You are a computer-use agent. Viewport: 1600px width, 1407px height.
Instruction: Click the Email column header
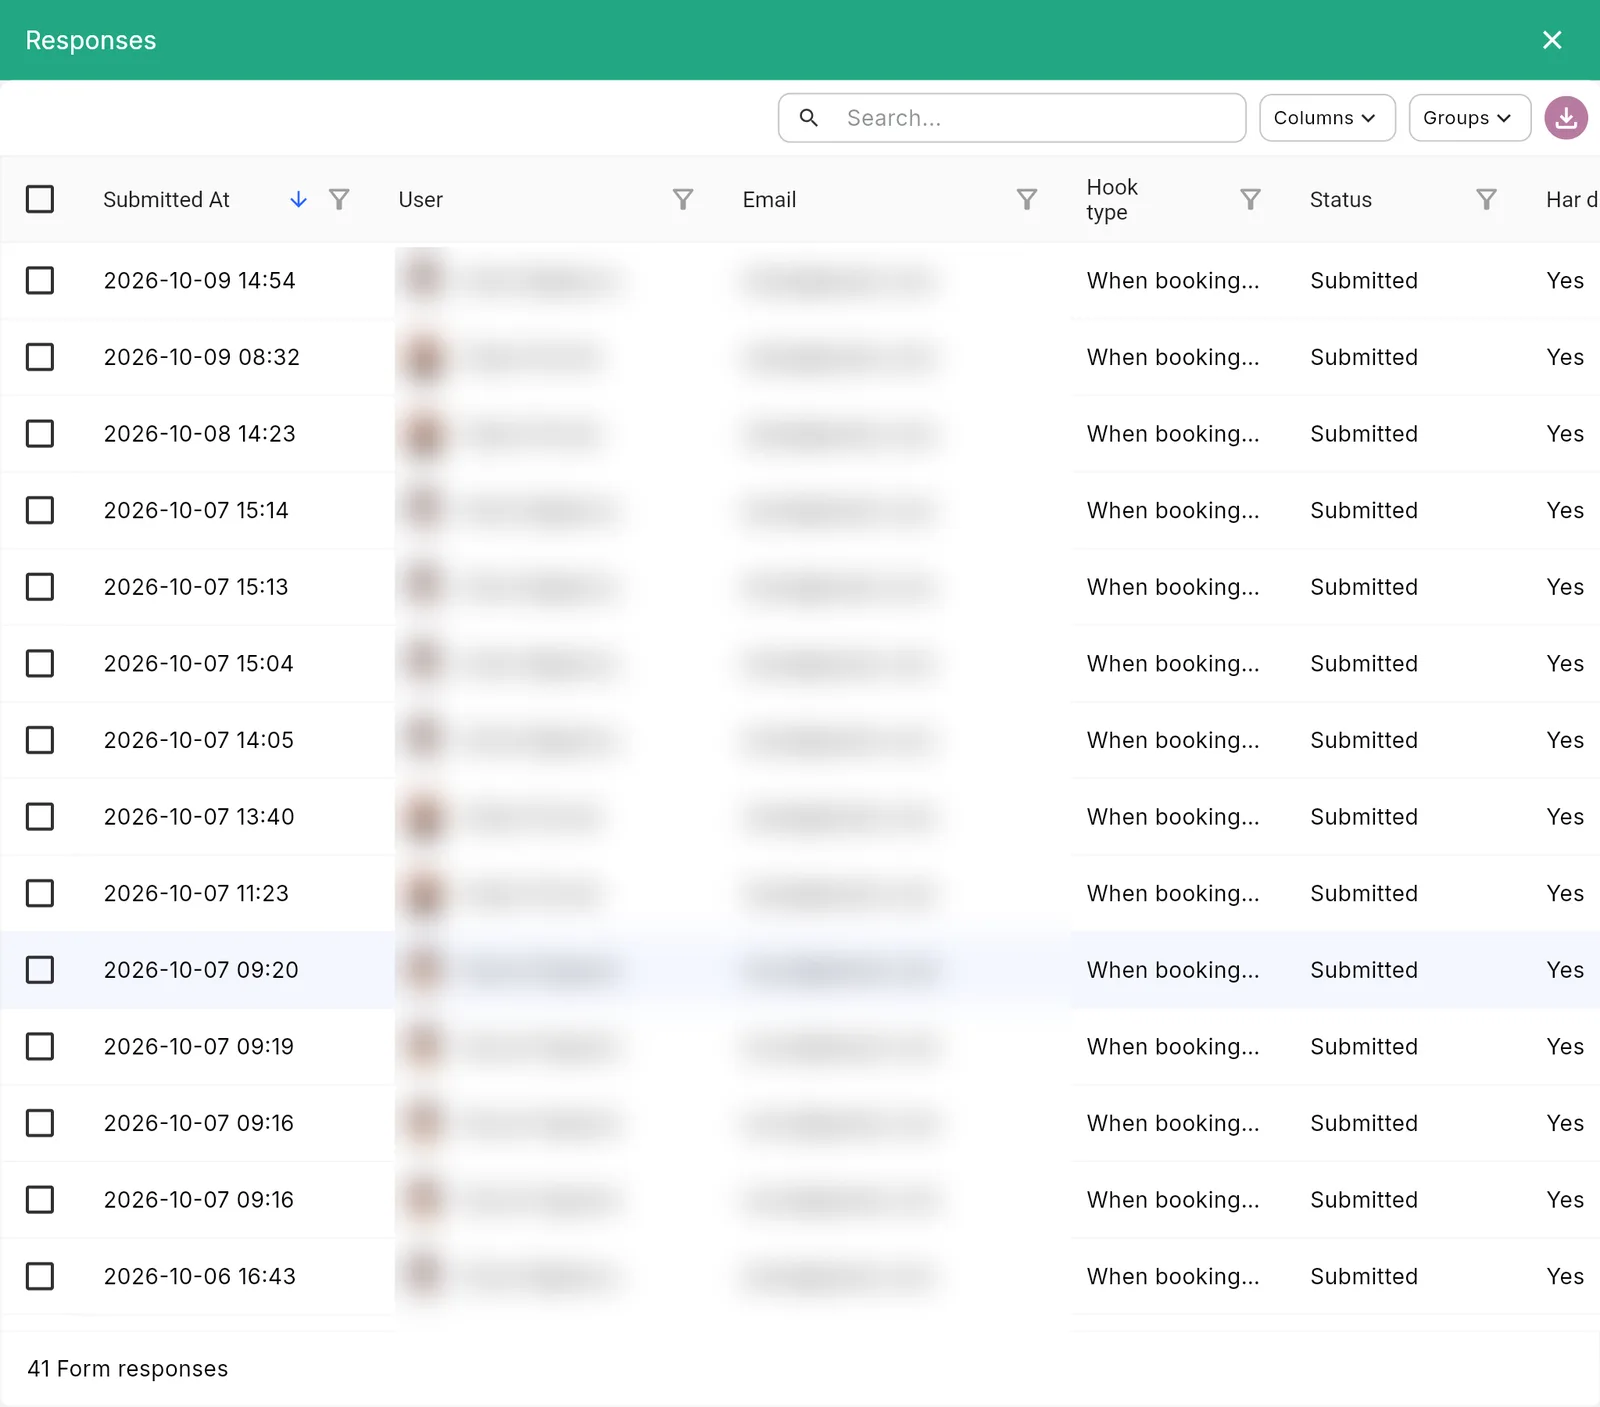769,200
